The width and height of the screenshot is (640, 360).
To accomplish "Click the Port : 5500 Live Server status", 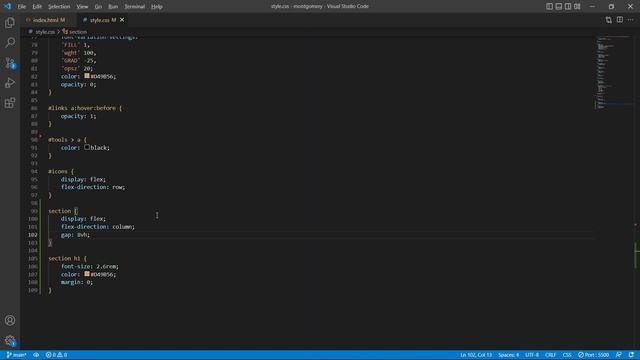I will pos(593,355).
